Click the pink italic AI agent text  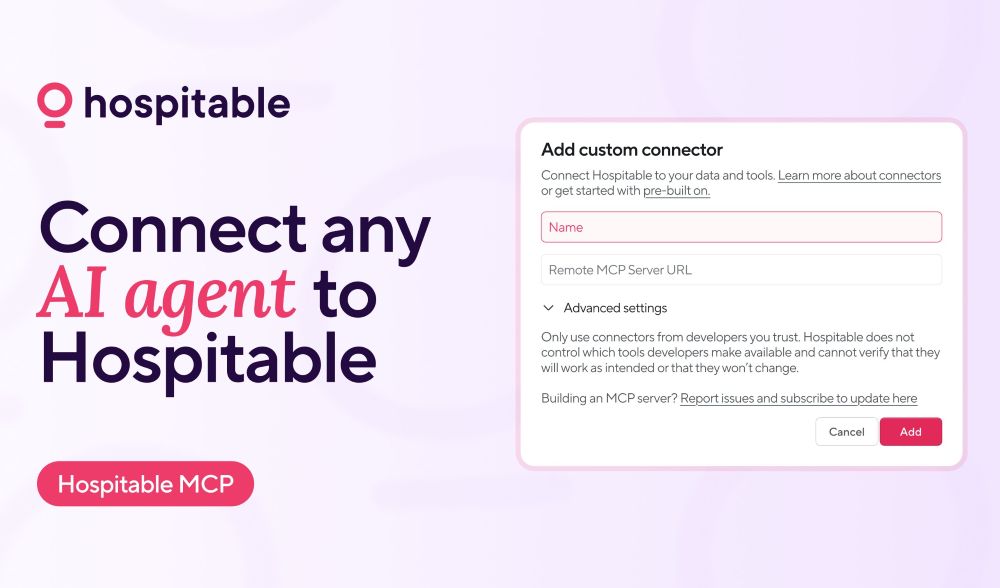[x=166, y=295]
